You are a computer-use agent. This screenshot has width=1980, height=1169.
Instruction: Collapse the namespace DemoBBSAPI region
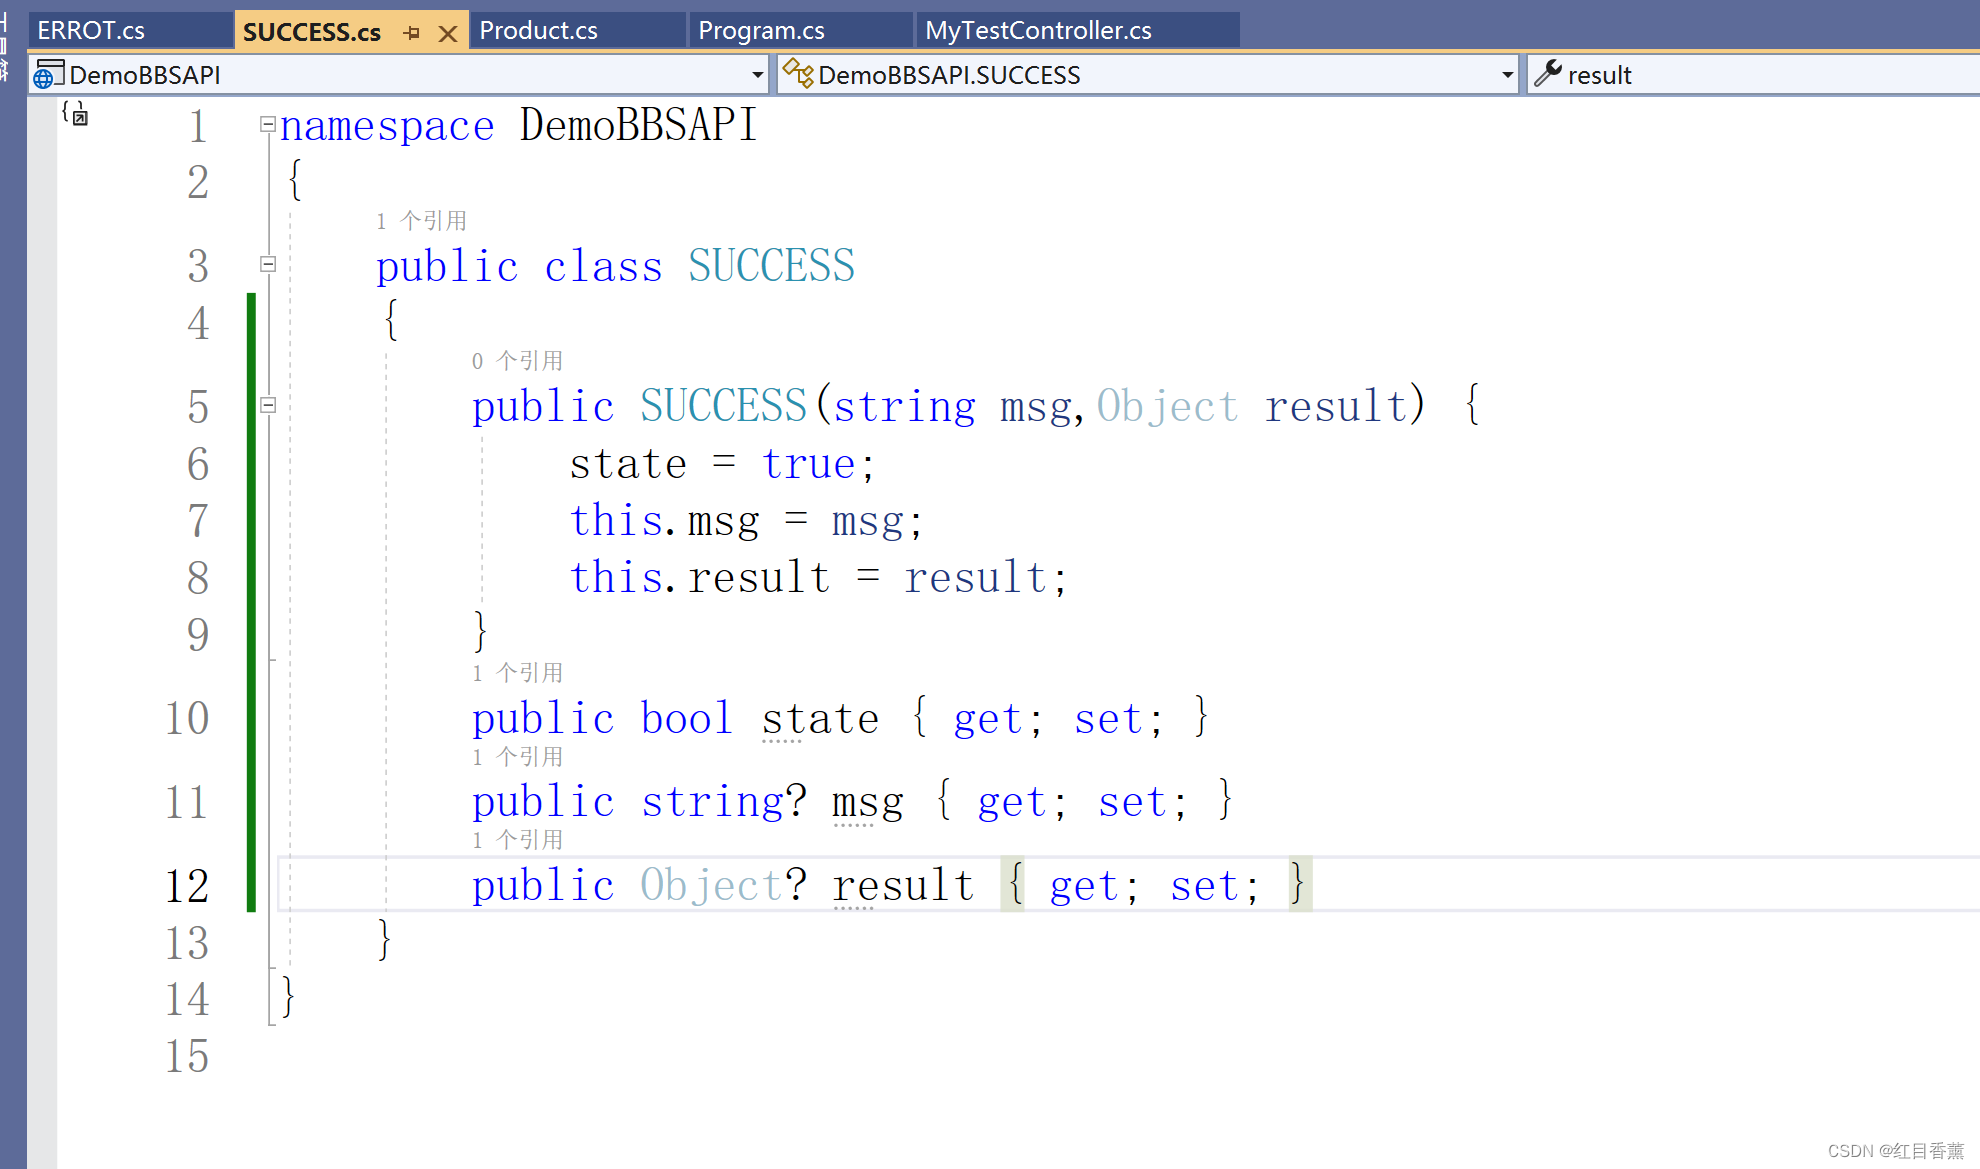pyautogui.click(x=267, y=123)
